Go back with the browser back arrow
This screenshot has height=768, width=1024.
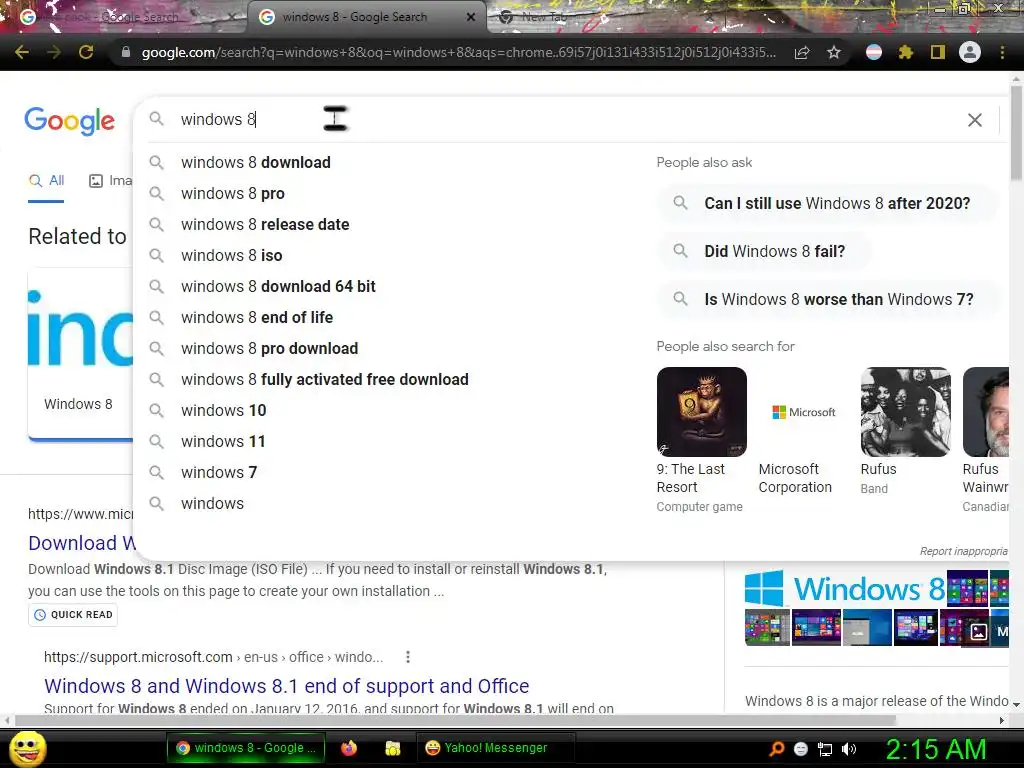coord(22,52)
